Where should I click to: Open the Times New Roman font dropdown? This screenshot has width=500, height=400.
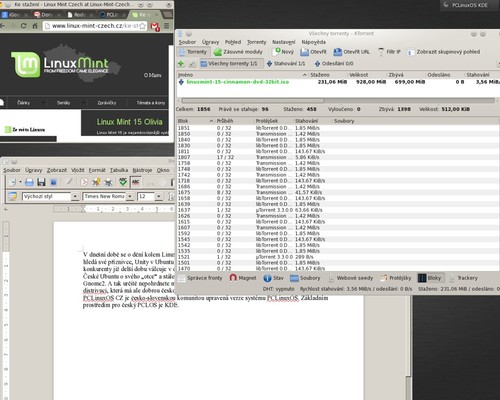130,196
